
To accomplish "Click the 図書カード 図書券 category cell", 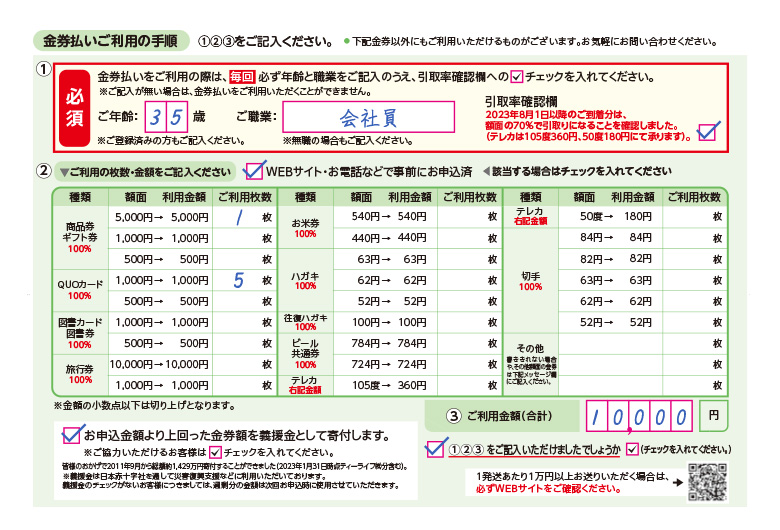I will click(x=81, y=333).
